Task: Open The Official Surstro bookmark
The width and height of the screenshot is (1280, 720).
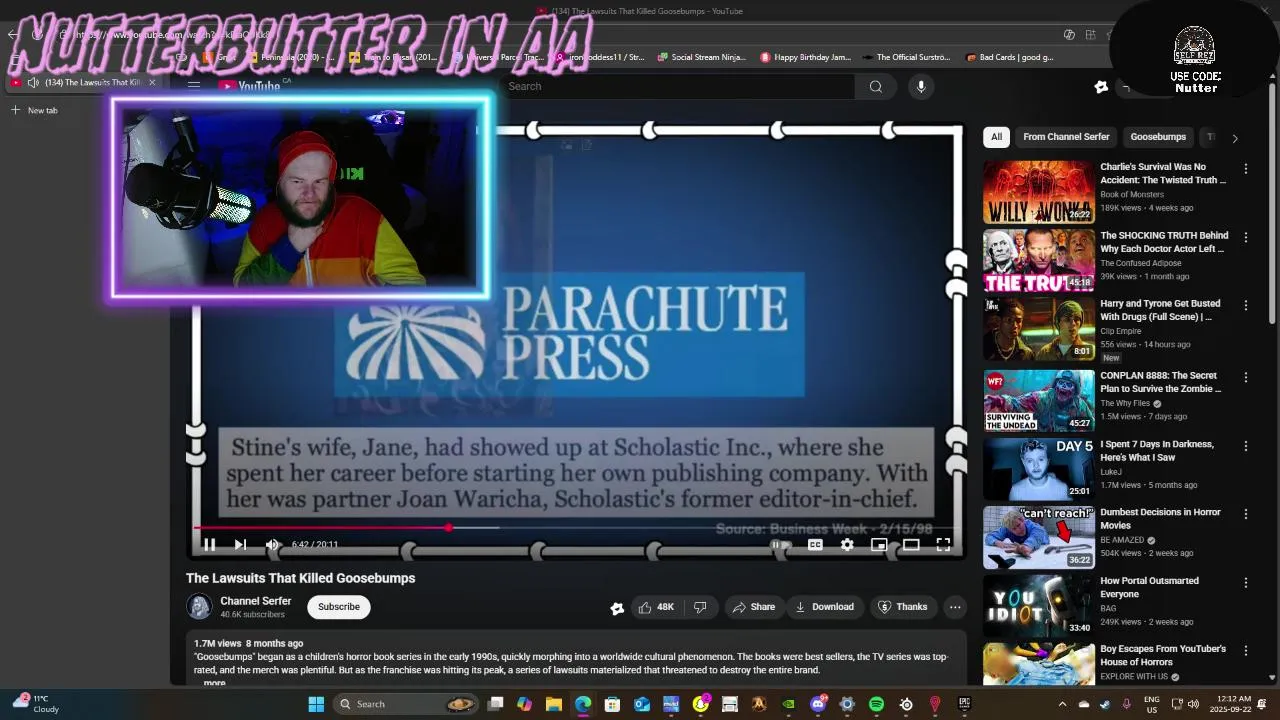Action: 906,57
